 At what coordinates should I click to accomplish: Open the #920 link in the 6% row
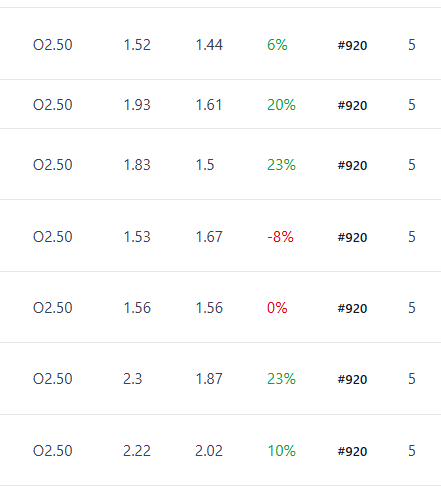tap(352, 45)
